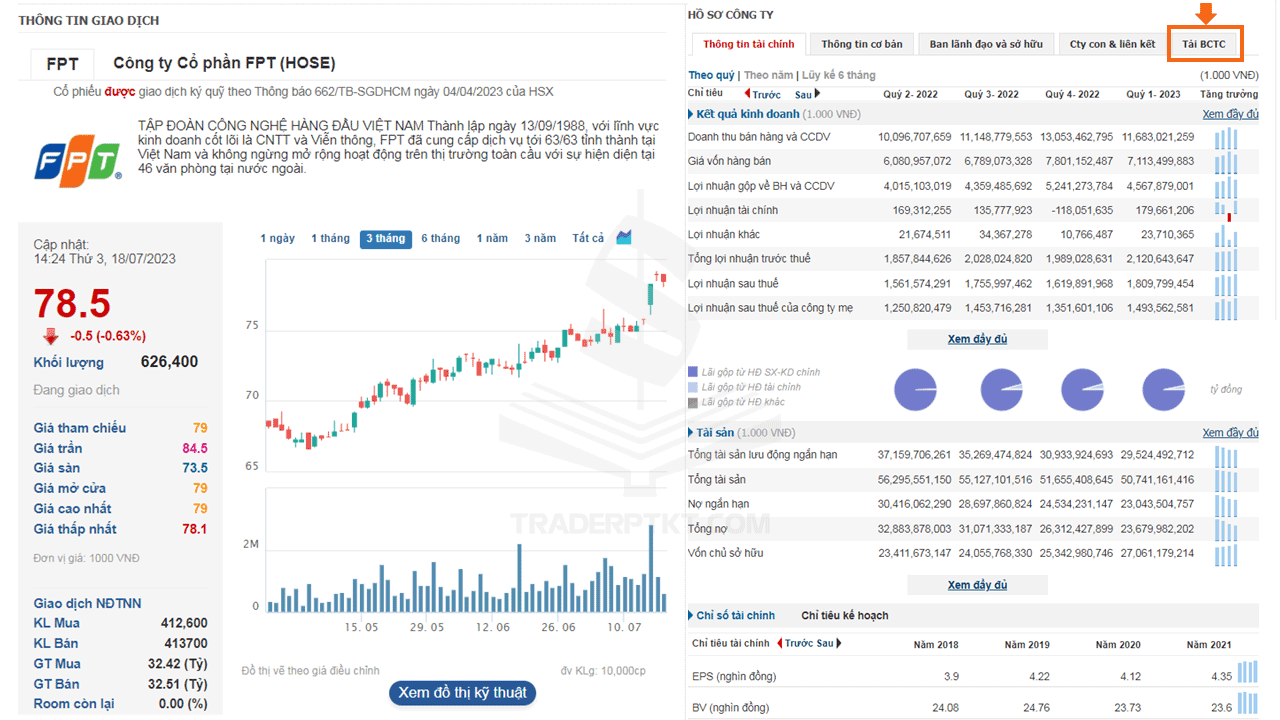Screen dimensions: 1280x720
Task: Select the 1 năm chart range
Action: (x=492, y=238)
